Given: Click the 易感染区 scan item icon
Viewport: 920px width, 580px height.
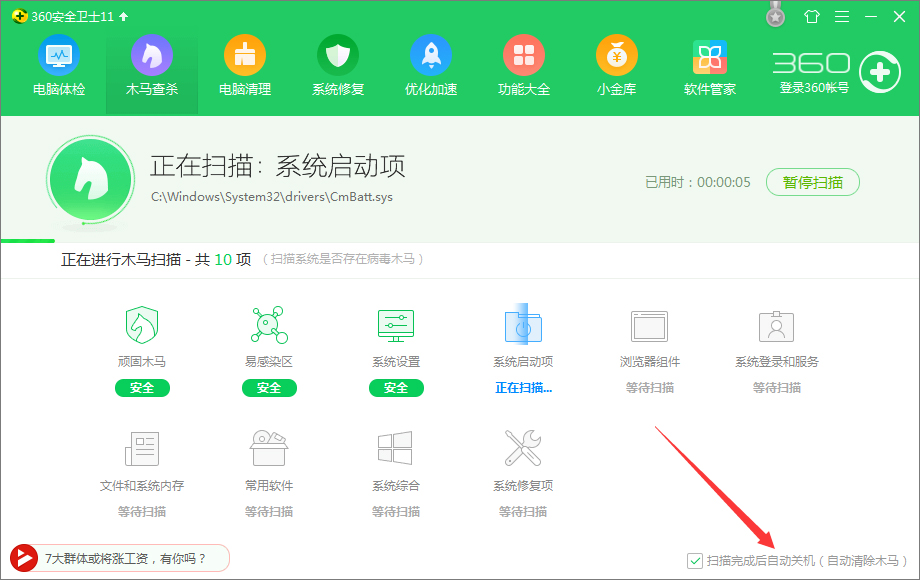Looking at the screenshot, I should 268,326.
